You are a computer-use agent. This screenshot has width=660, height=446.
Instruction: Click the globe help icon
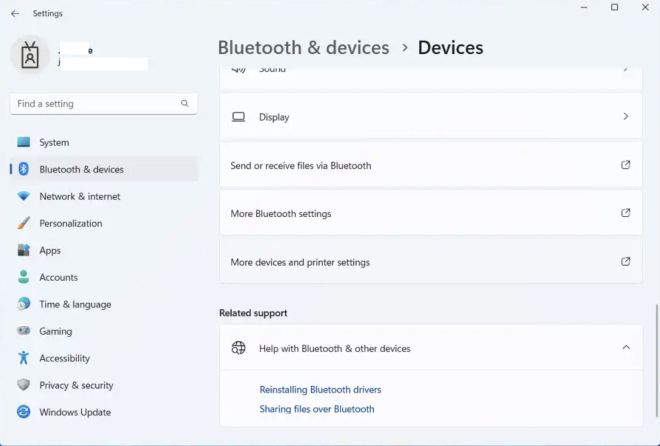click(238, 348)
